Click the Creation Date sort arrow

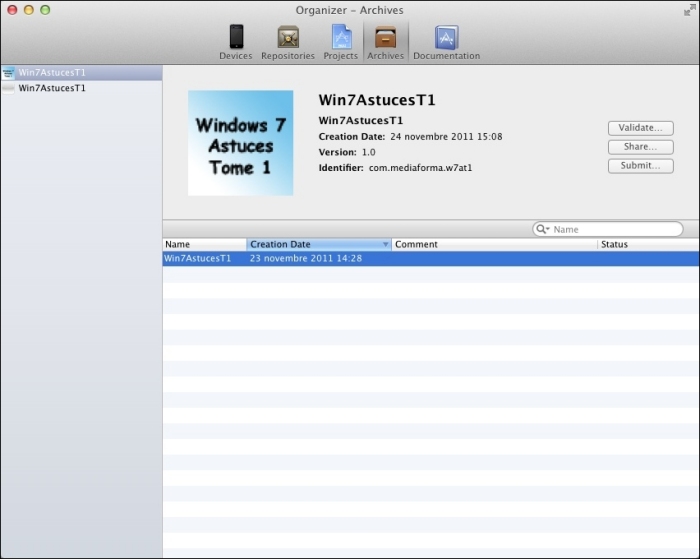(x=385, y=244)
